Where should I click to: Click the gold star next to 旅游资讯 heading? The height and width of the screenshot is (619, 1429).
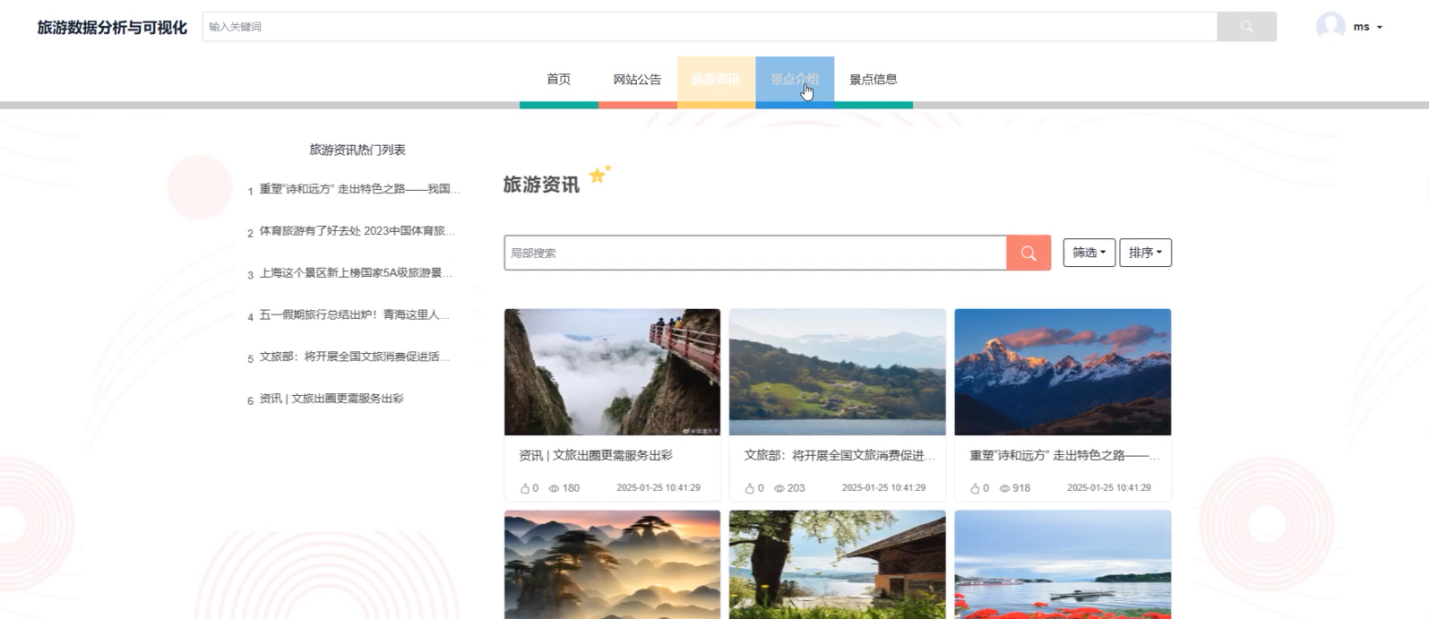[x=599, y=175]
